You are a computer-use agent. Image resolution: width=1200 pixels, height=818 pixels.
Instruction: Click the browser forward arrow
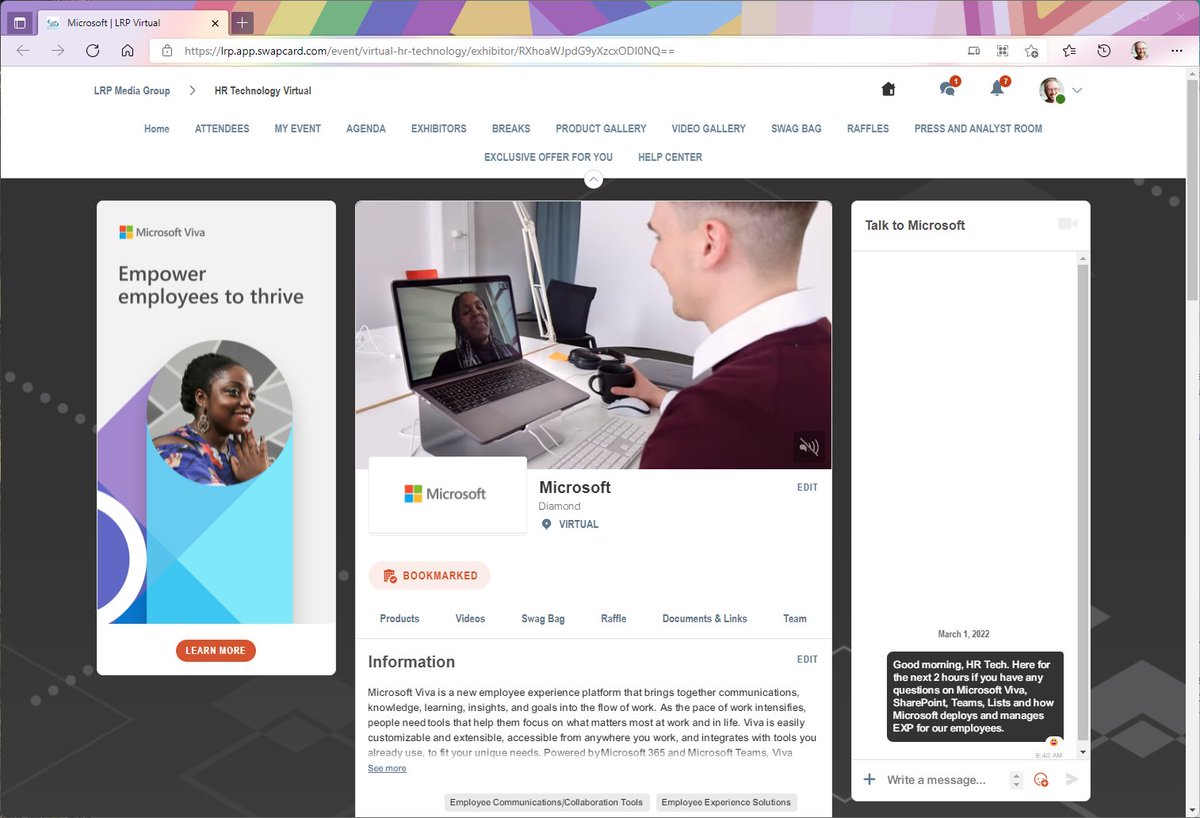coord(58,50)
